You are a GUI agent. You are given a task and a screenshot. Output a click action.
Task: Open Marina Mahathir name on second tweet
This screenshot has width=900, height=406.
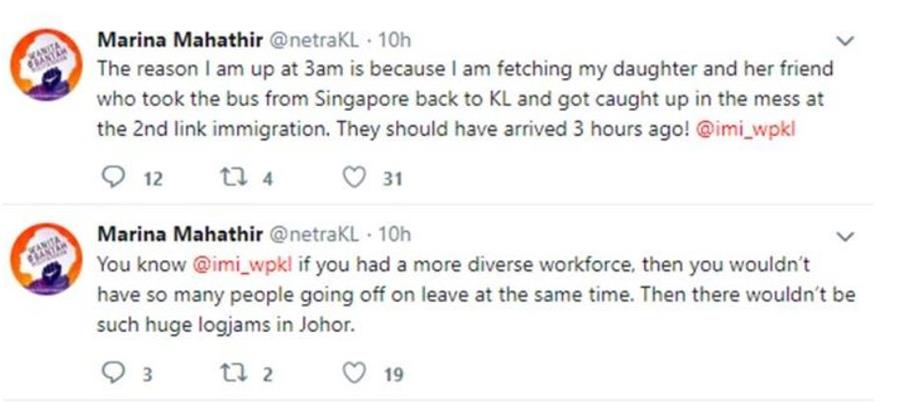(178, 235)
